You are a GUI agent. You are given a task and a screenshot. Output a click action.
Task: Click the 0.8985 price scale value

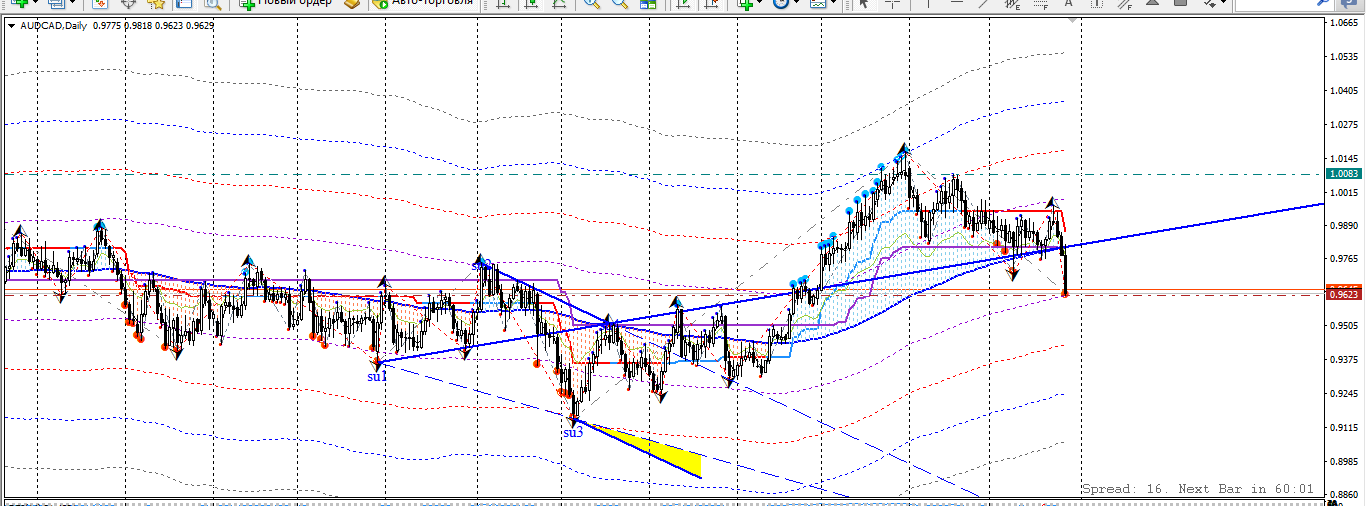1346,461
